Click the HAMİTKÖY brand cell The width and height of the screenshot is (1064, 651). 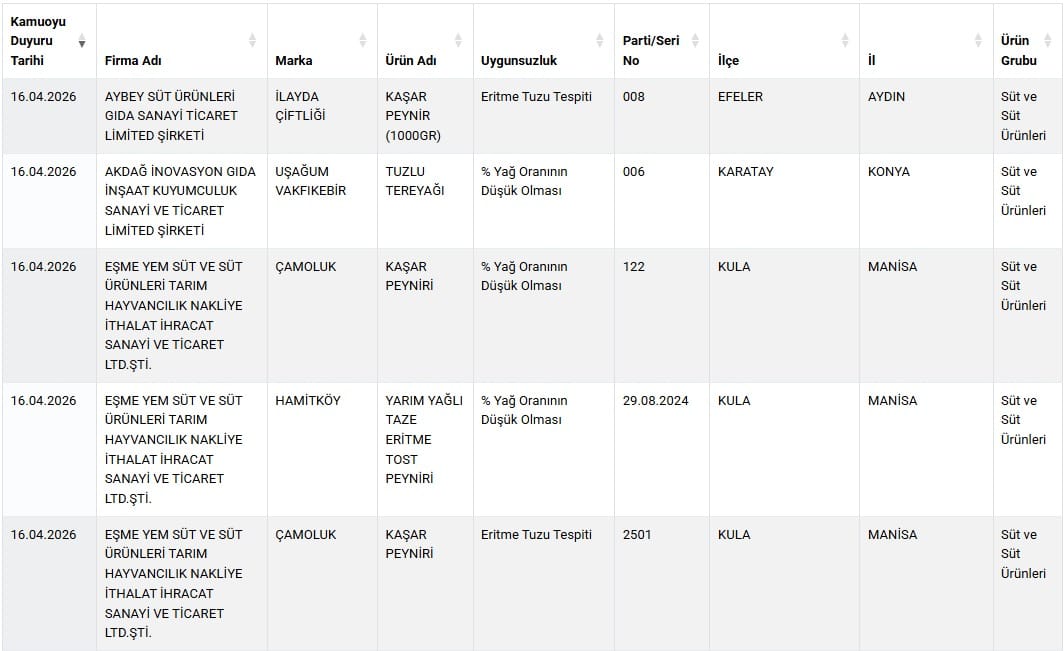[308, 401]
